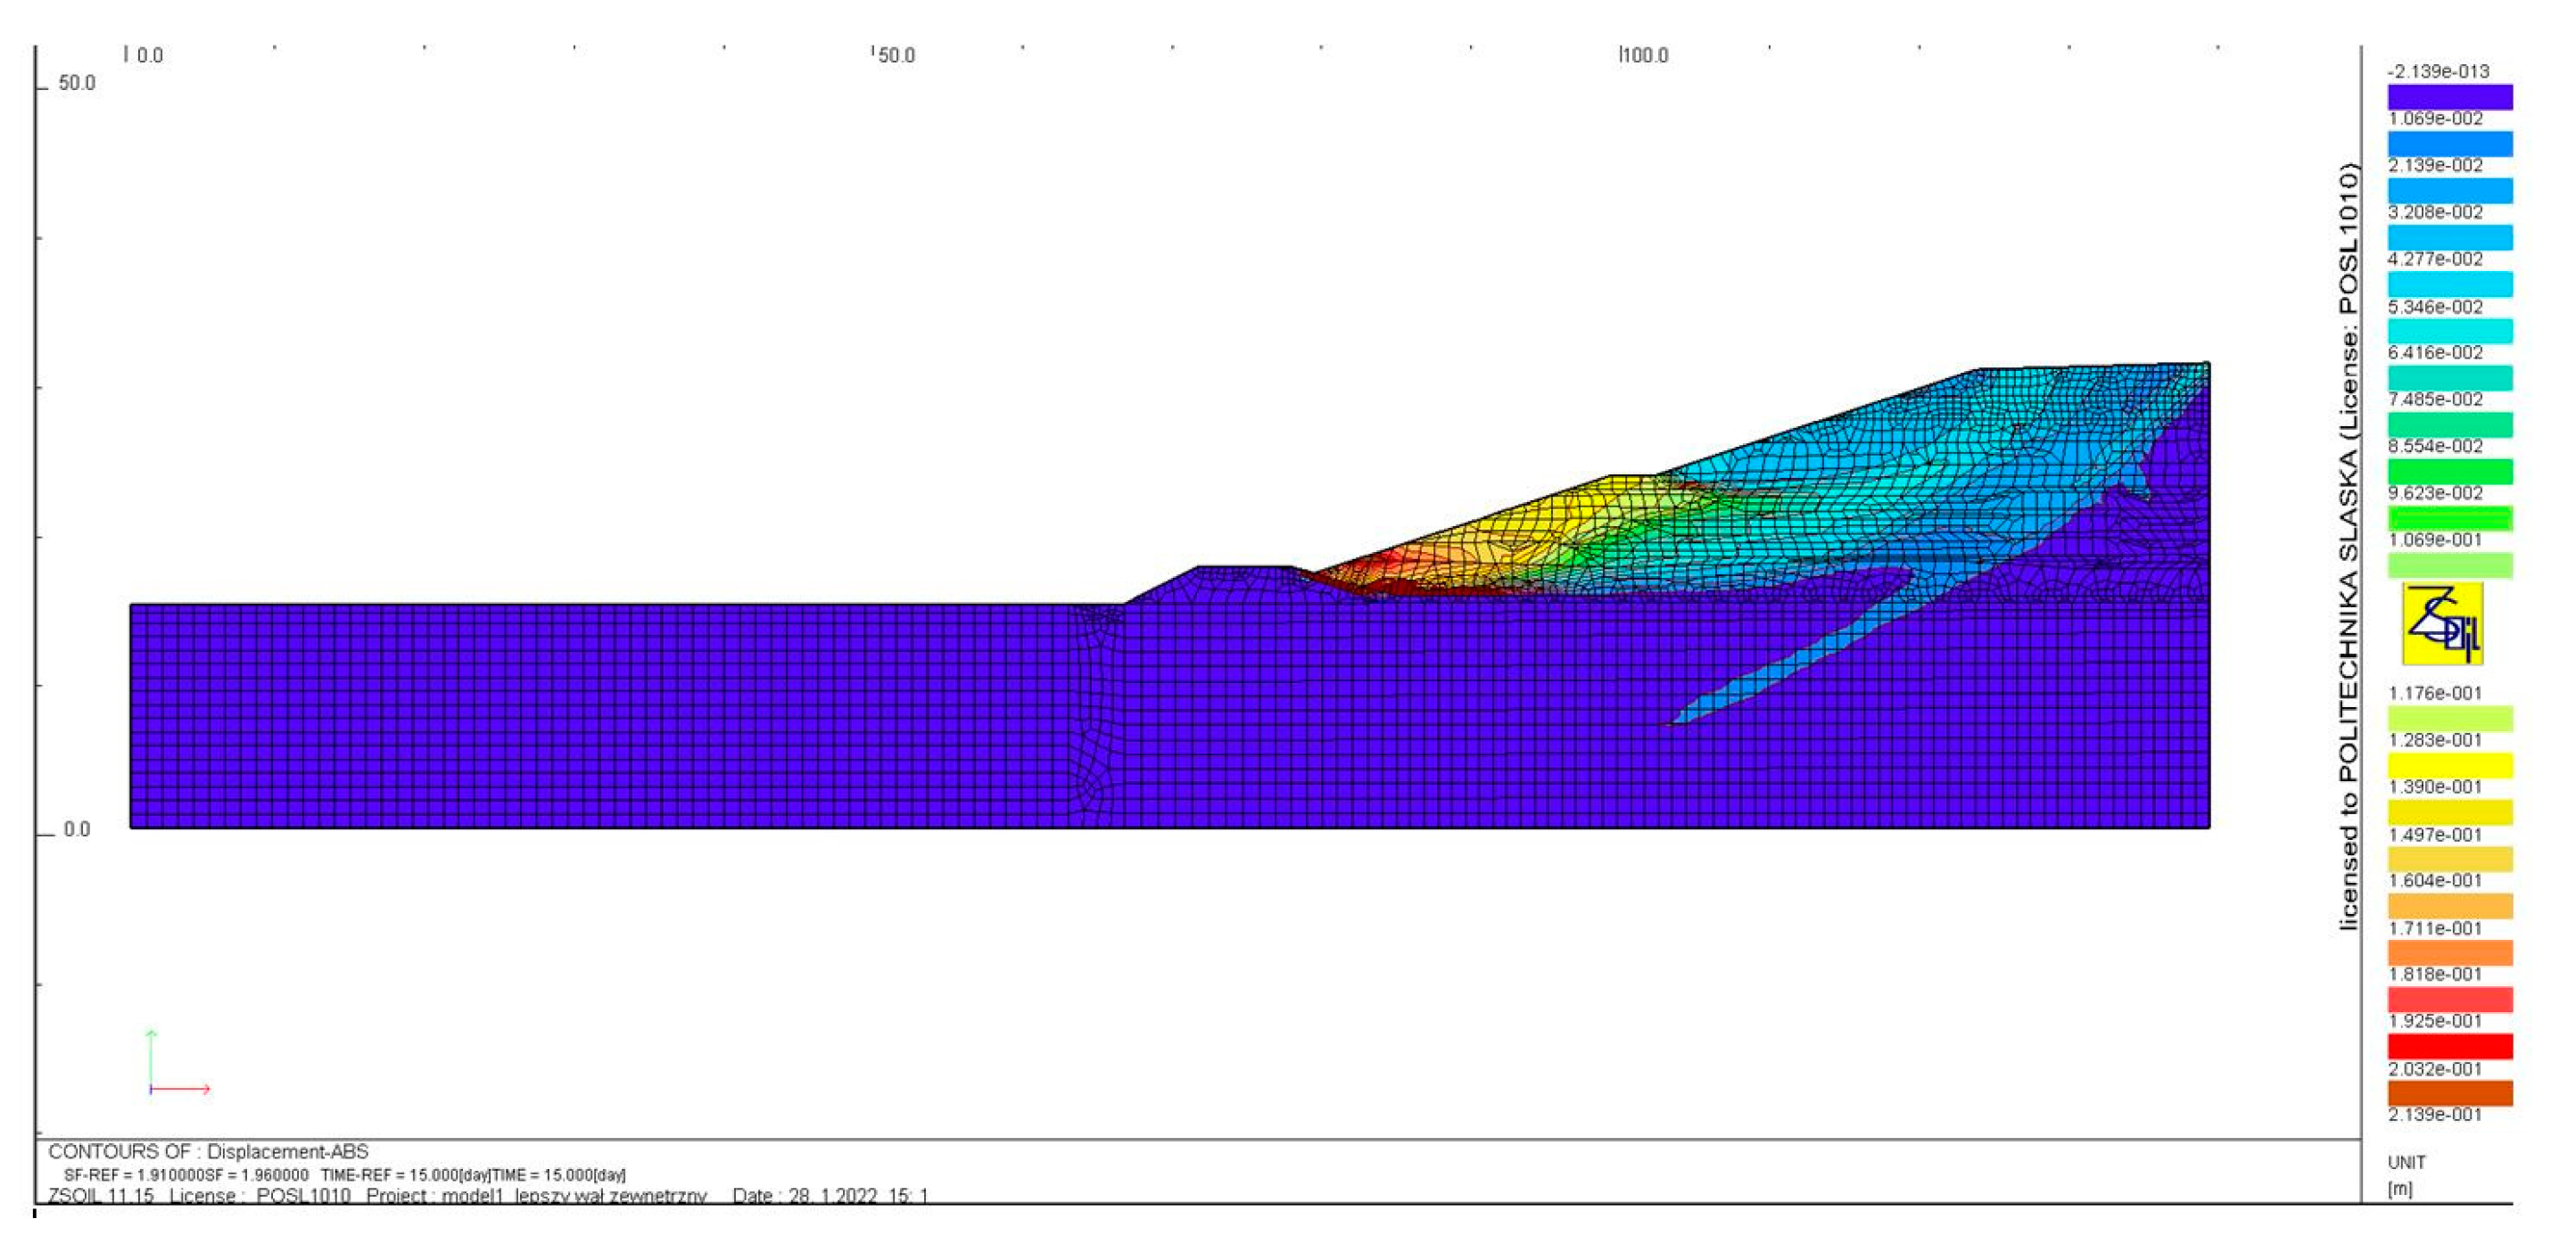The width and height of the screenshot is (2576, 1252).
Task: Click the 'CONTOURS OF : Displacement-ABS' label
Action: point(208,1152)
